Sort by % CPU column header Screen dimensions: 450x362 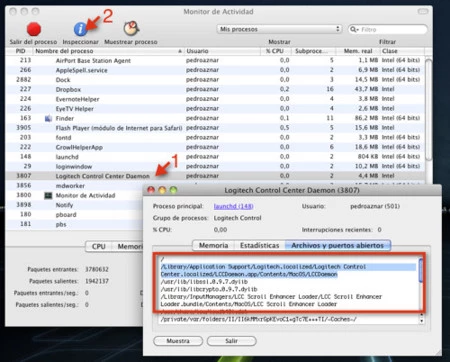pyautogui.click(x=275, y=51)
